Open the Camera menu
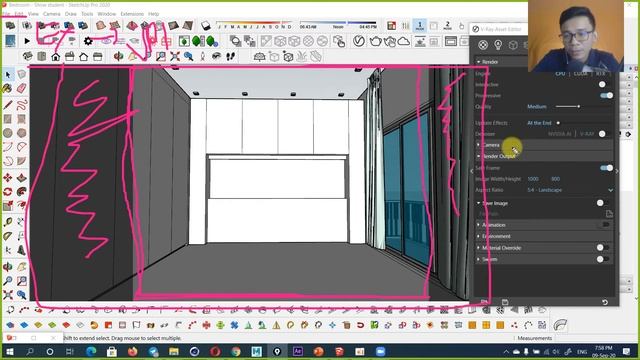Viewport: 640px width, 360px height. coord(51,14)
